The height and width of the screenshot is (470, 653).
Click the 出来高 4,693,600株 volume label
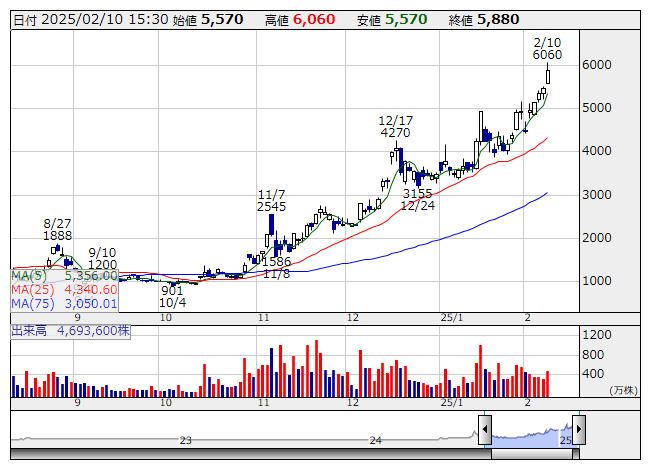pyautogui.click(x=70, y=331)
